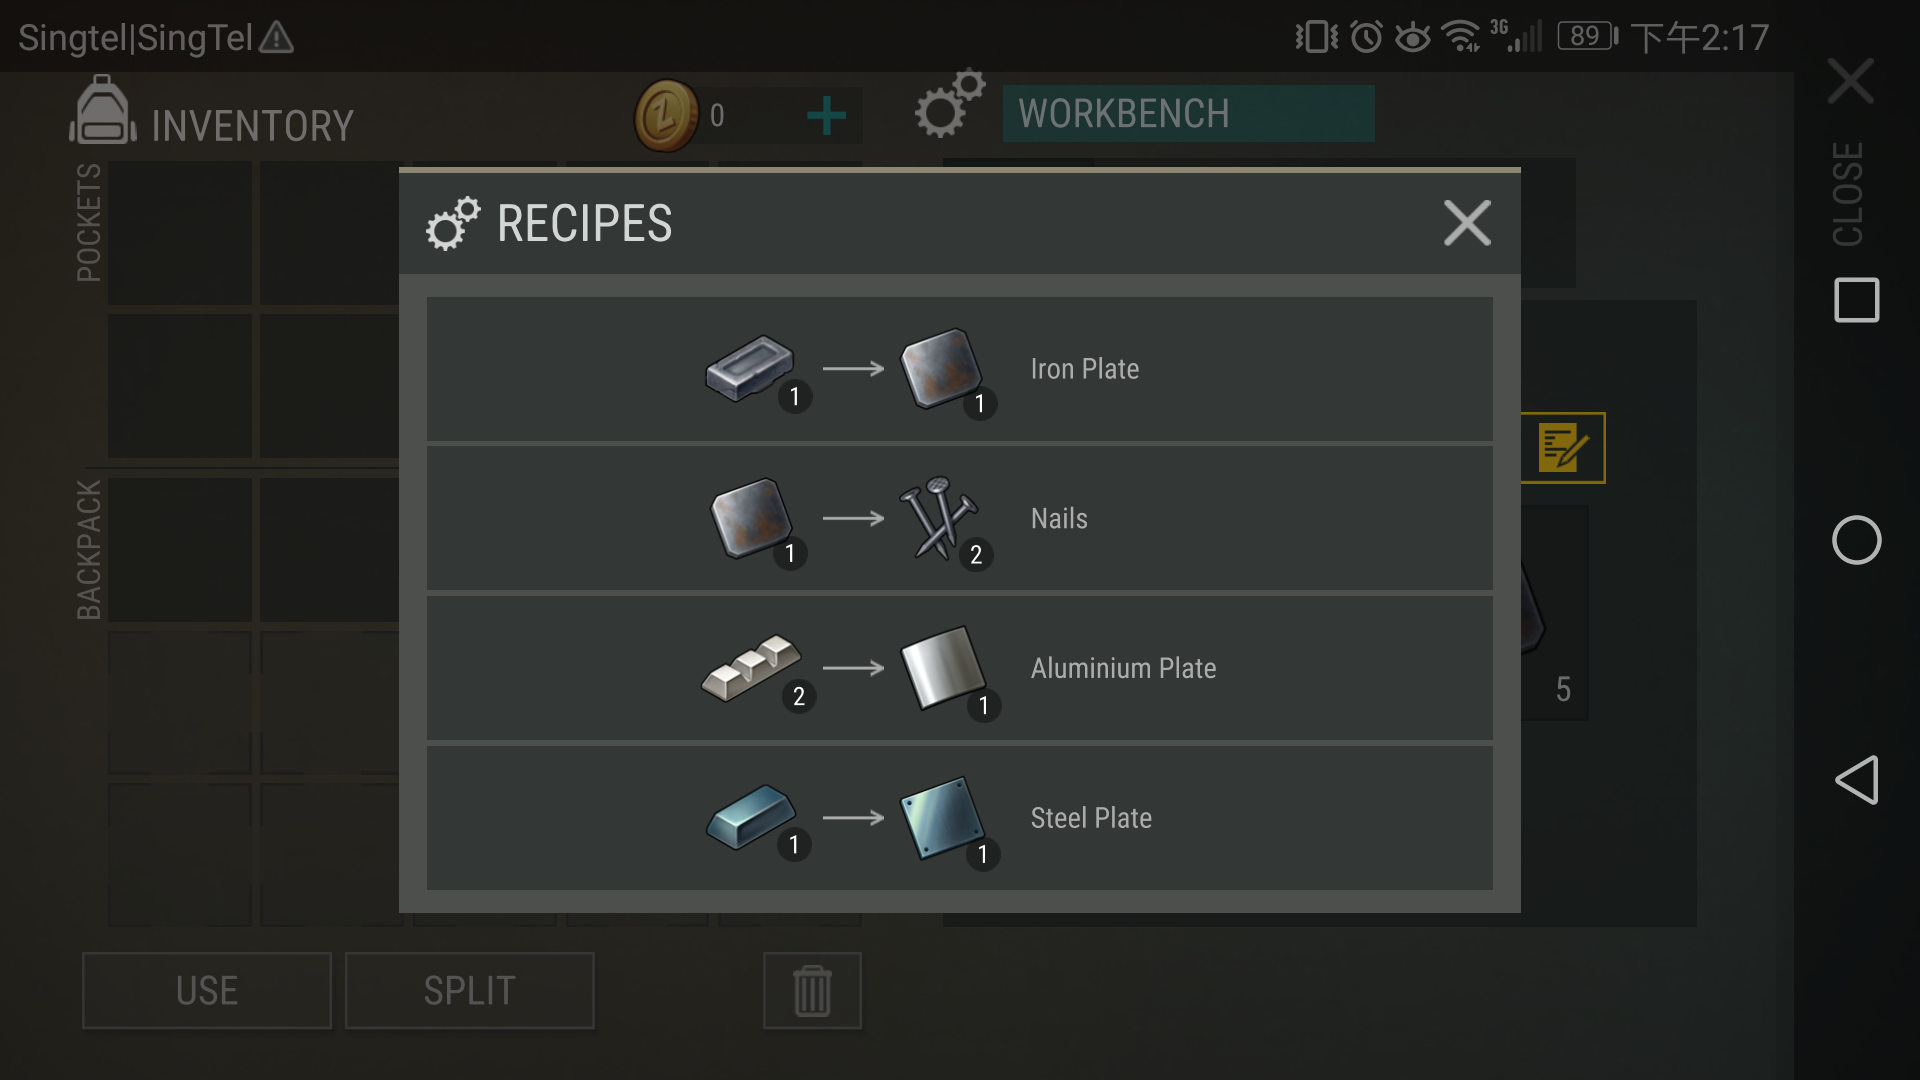Close the Recipes dialog with the X
The width and height of the screenshot is (1920, 1080).
point(1467,222)
